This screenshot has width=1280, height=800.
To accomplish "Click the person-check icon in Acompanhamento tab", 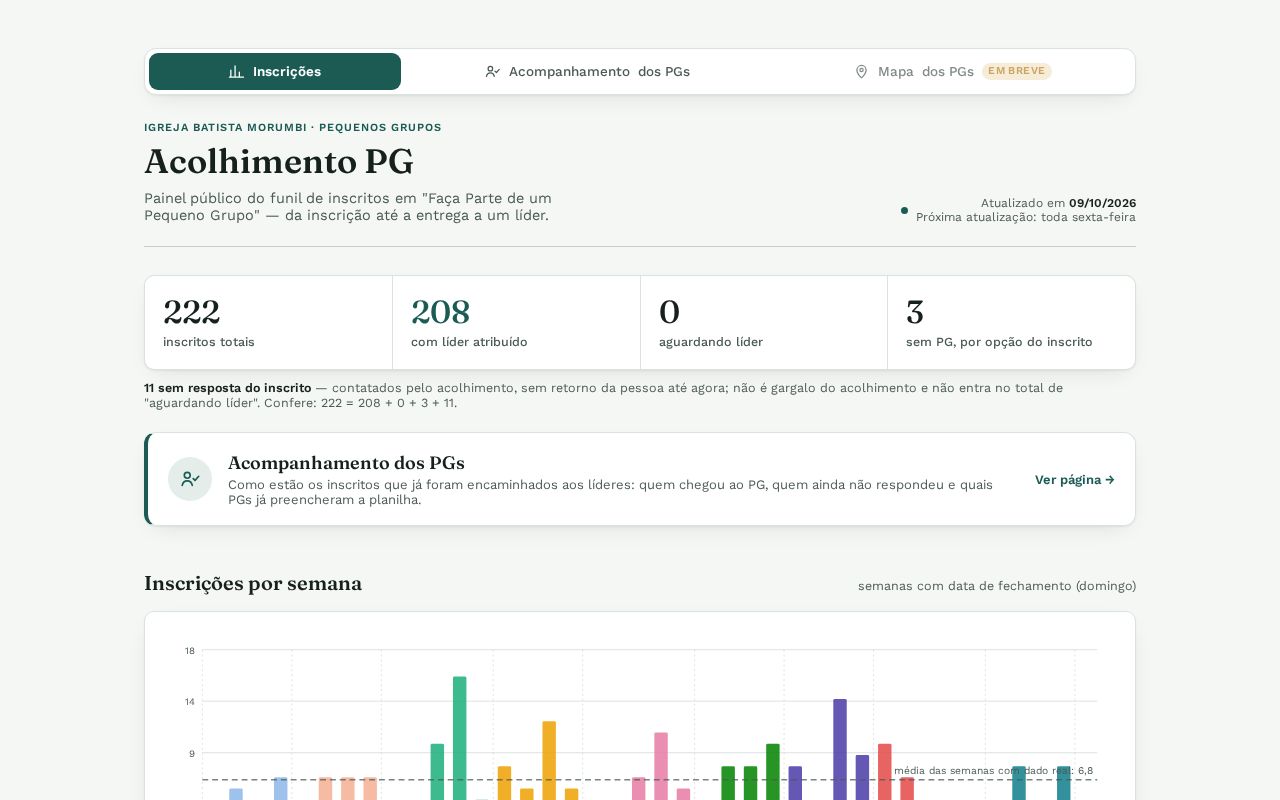I will 493,72.
